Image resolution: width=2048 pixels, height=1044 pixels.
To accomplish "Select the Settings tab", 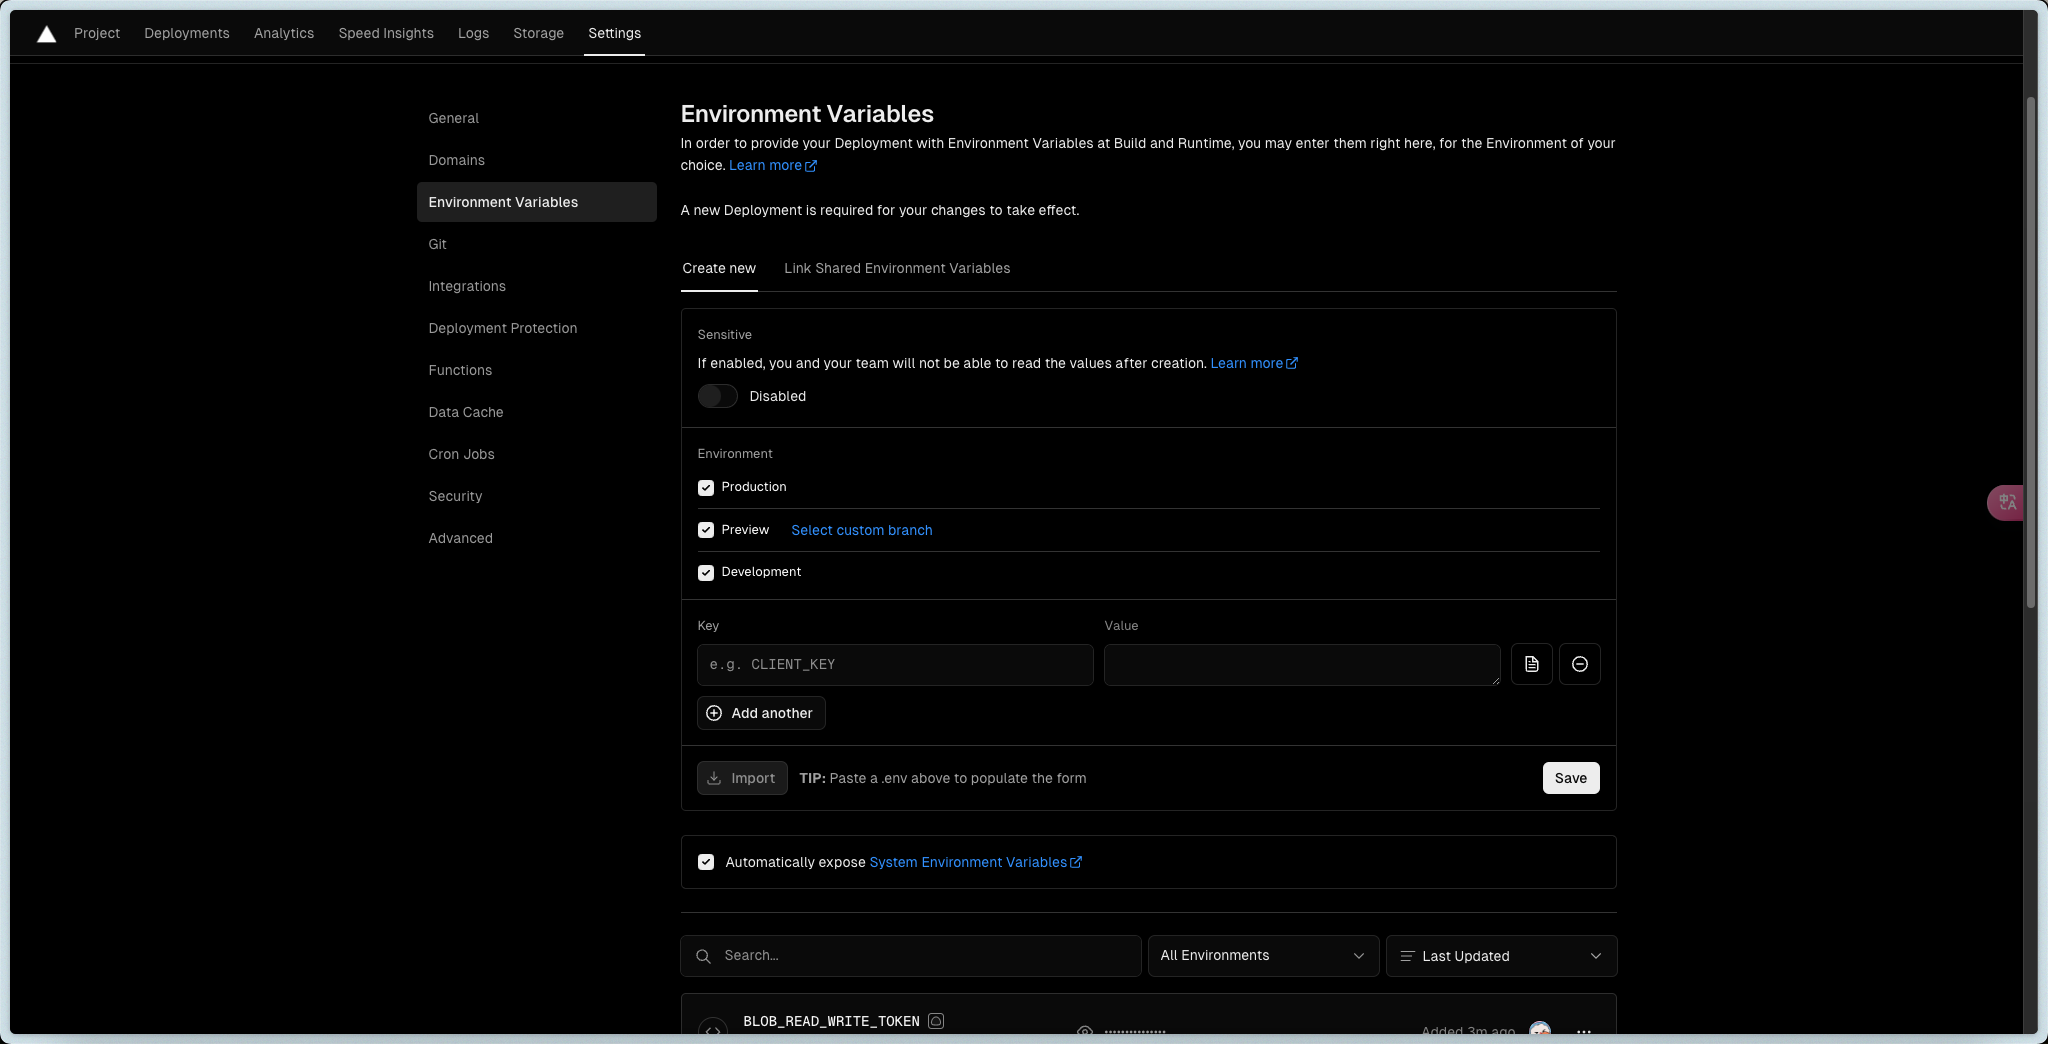I will (615, 33).
